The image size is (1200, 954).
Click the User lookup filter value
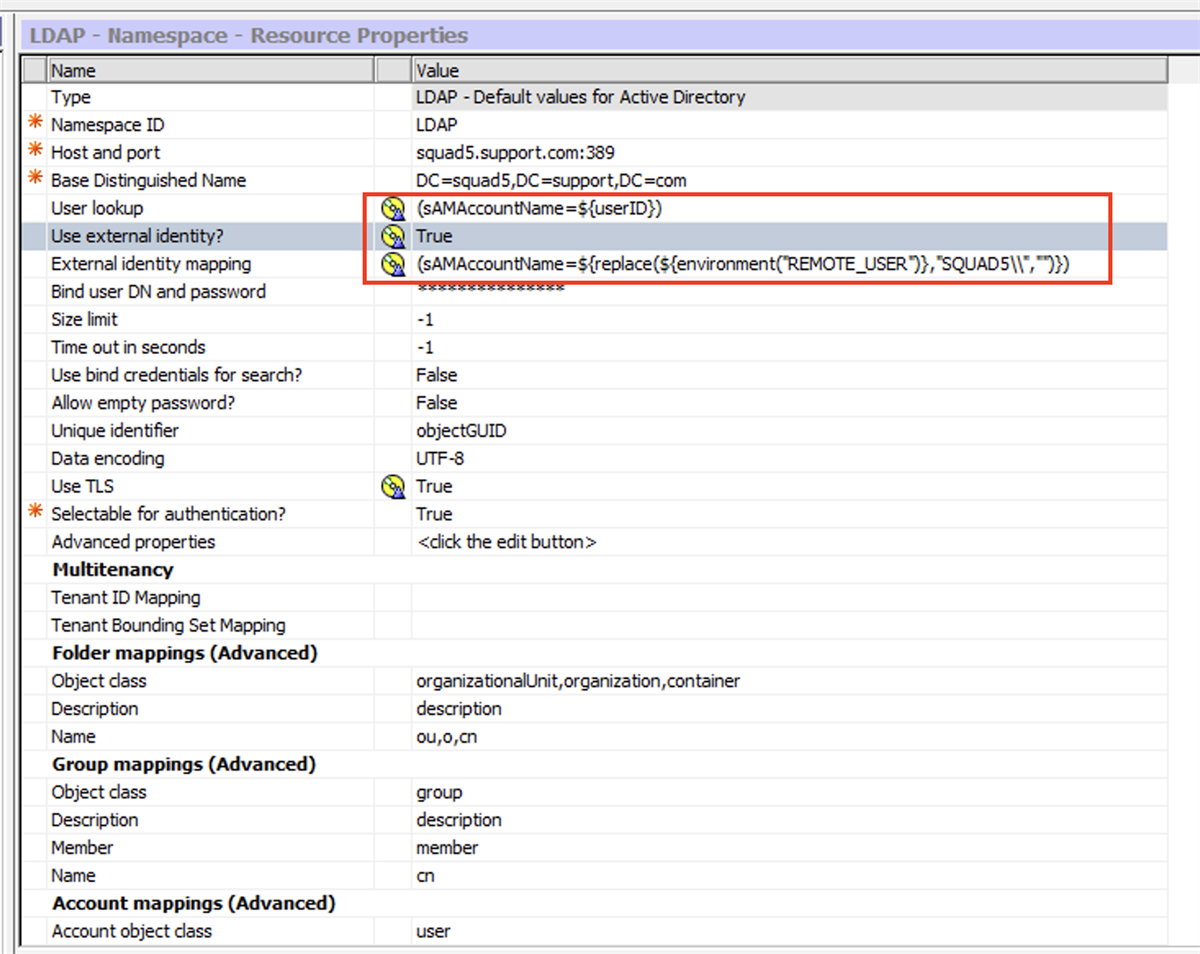point(540,209)
